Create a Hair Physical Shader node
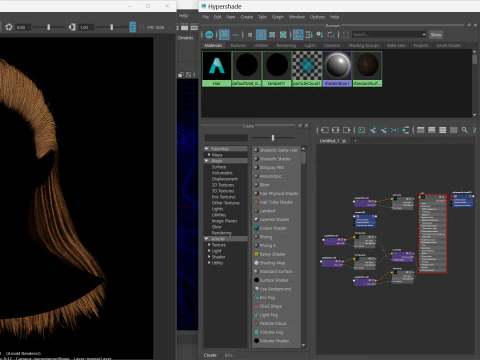 [x=276, y=193]
